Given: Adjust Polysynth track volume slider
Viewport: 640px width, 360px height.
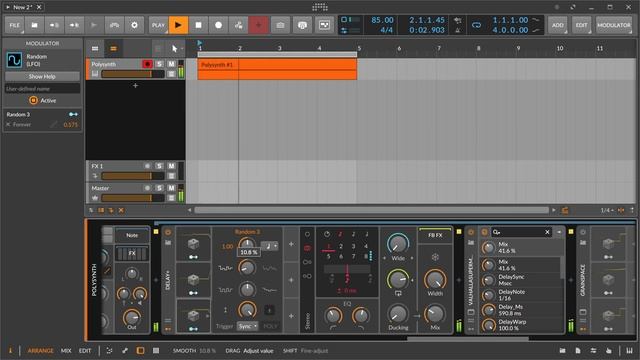Looking at the screenshot, I should tap(133, 74).
